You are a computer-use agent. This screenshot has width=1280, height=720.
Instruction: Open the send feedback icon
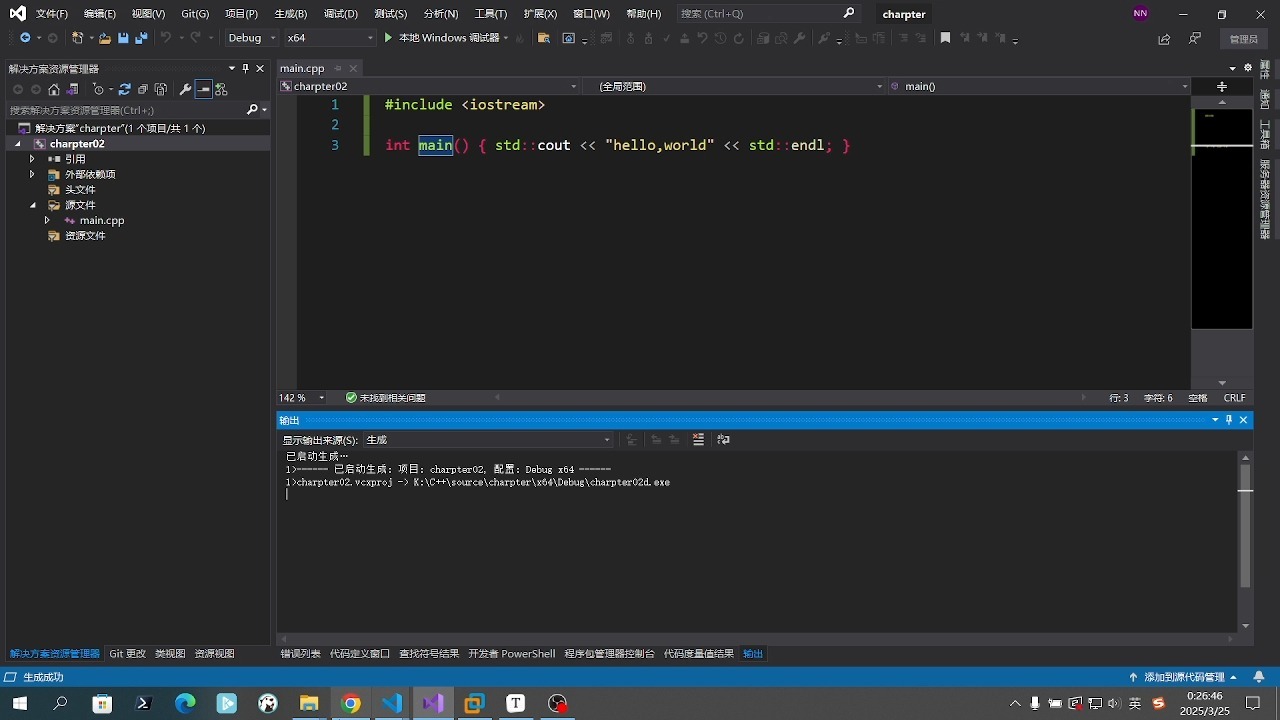coord(1195,39)
